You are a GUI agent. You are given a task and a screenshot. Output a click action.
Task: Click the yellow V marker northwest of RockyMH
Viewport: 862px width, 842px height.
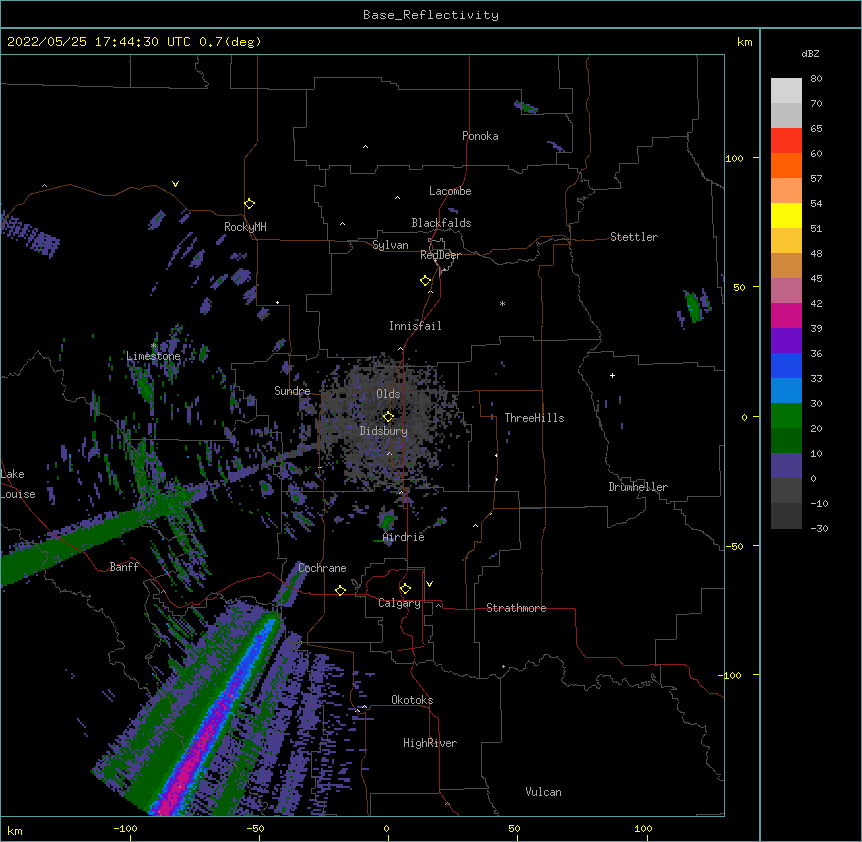tap(175, 184)
